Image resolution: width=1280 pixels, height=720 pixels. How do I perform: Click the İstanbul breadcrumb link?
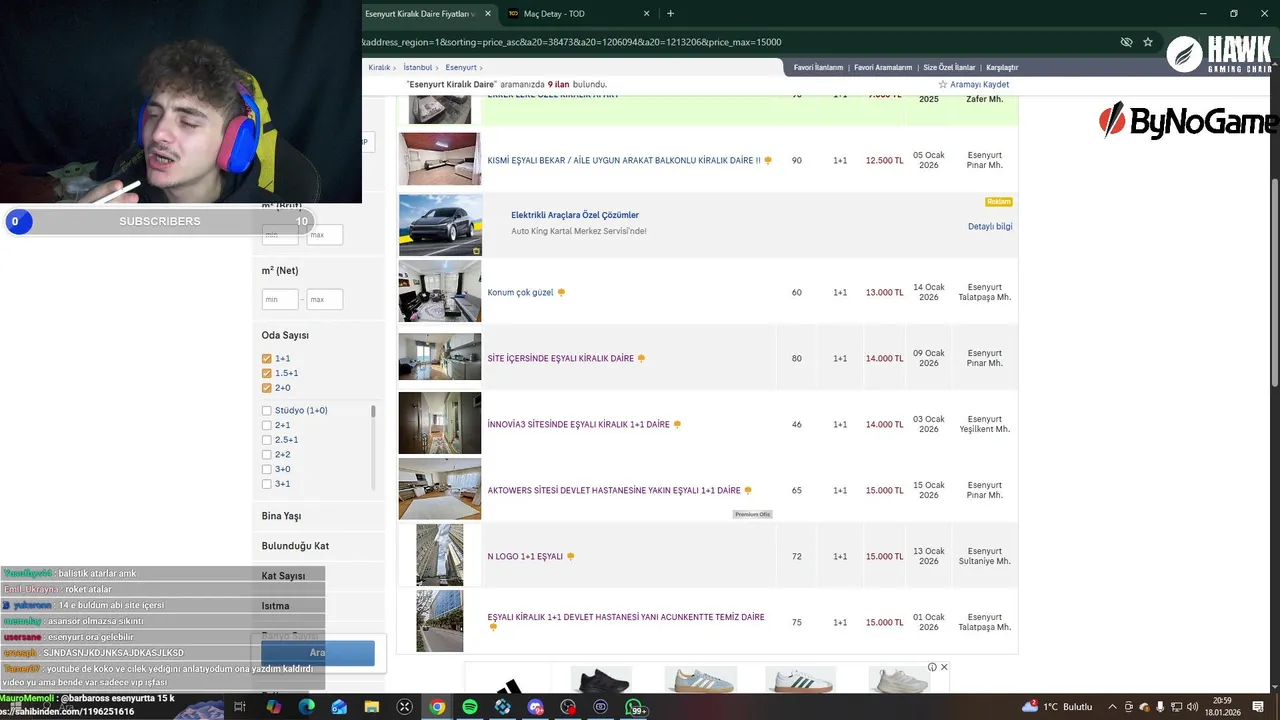click(418, 68)
